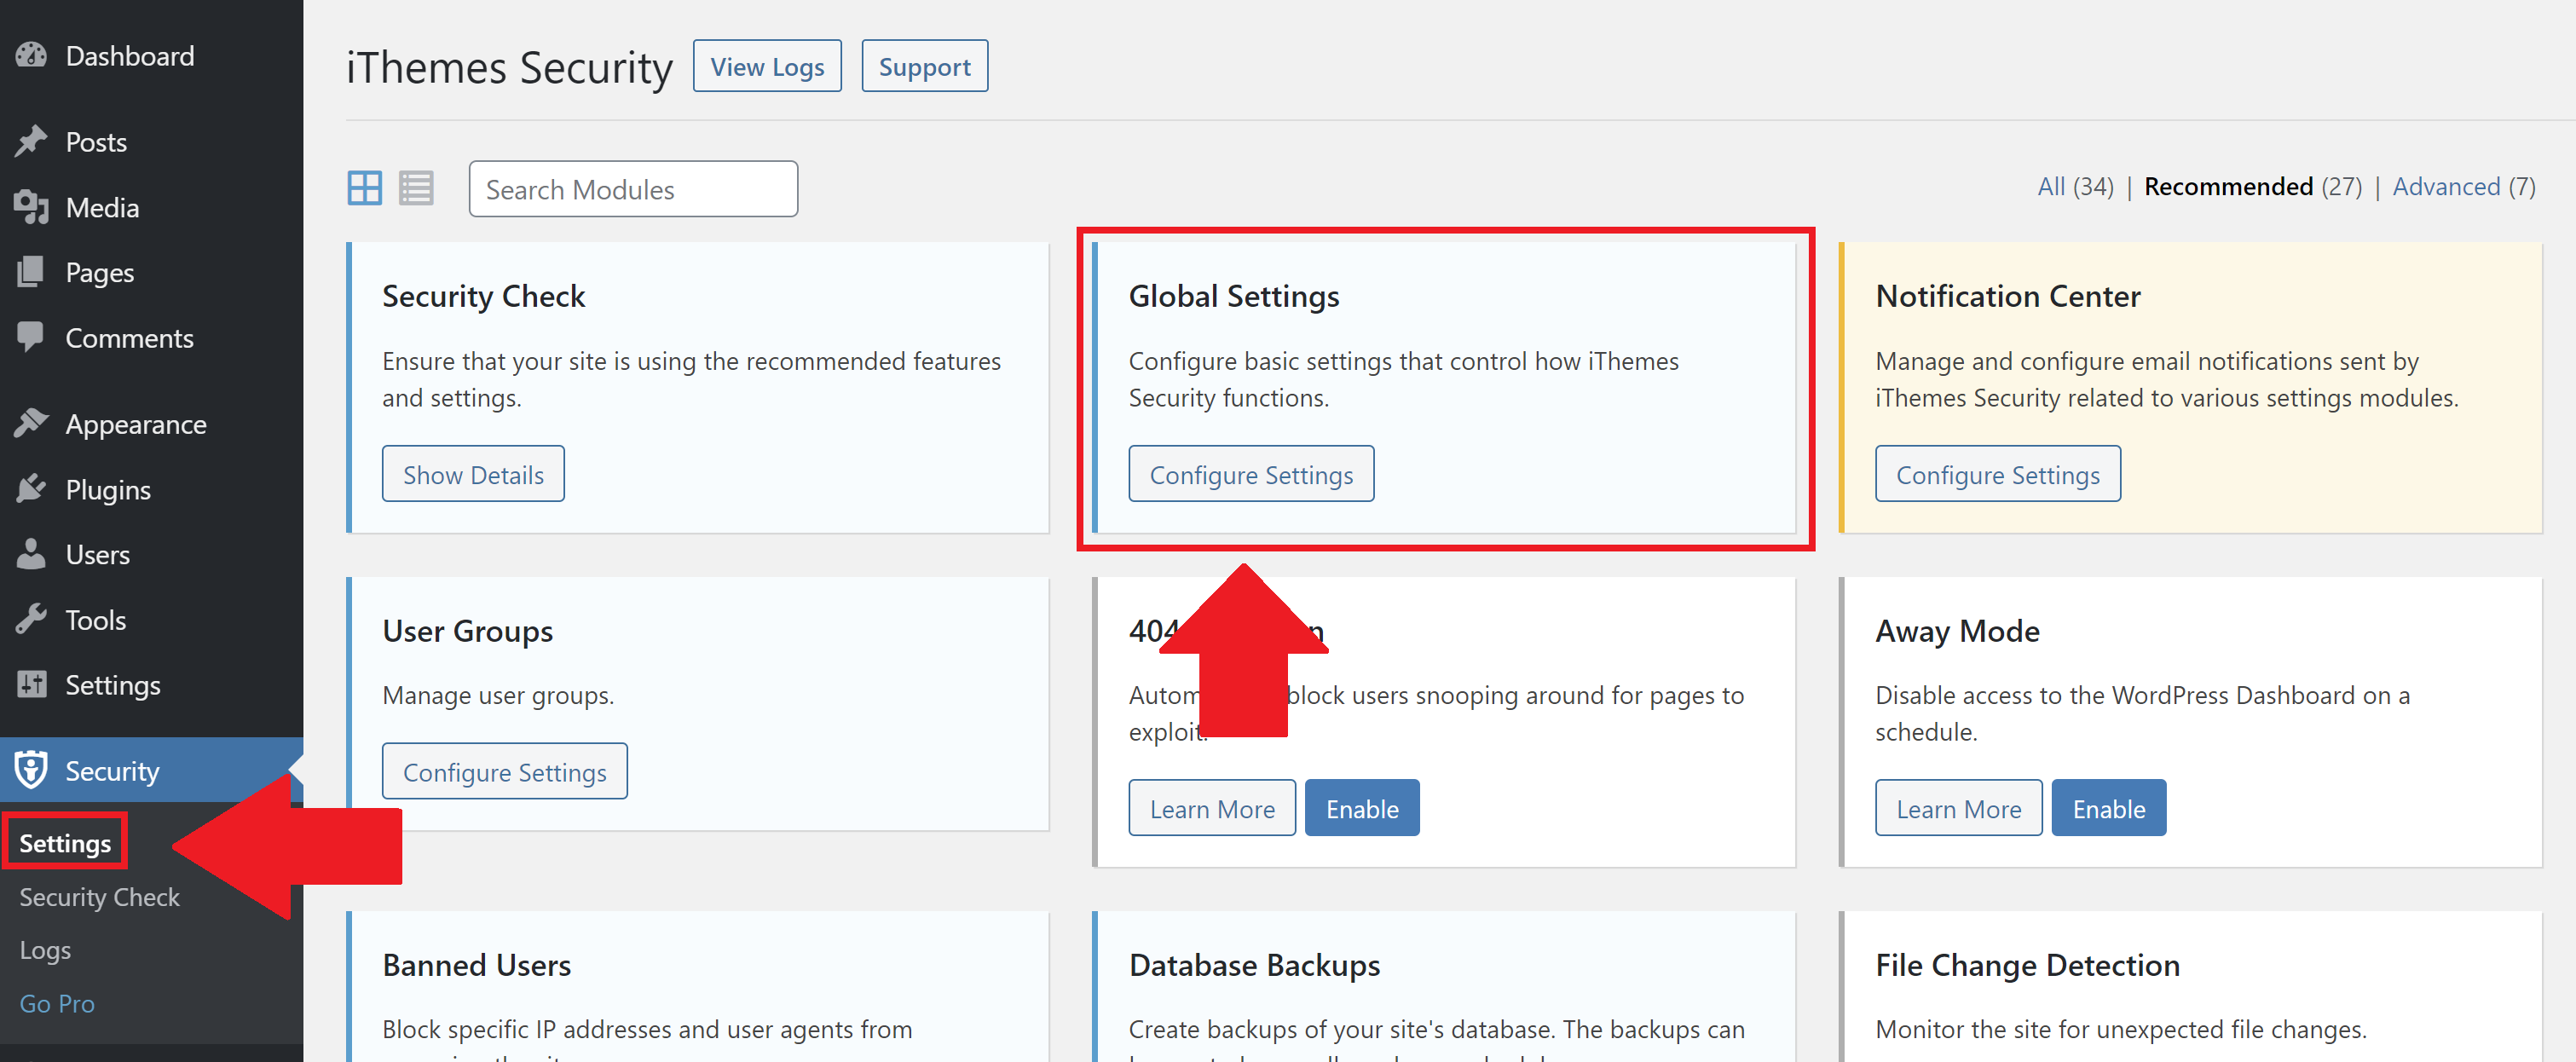Click the Go Pro link
This screenshot has height=1062, width=2576.
(x=57, y=1003)
